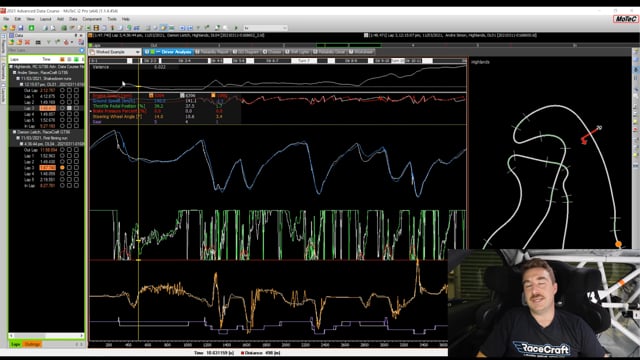Collapse the Shakedown runs date node
Image resolution: width=640 pixels, height=360 pixels.
[x=18, y=78]
